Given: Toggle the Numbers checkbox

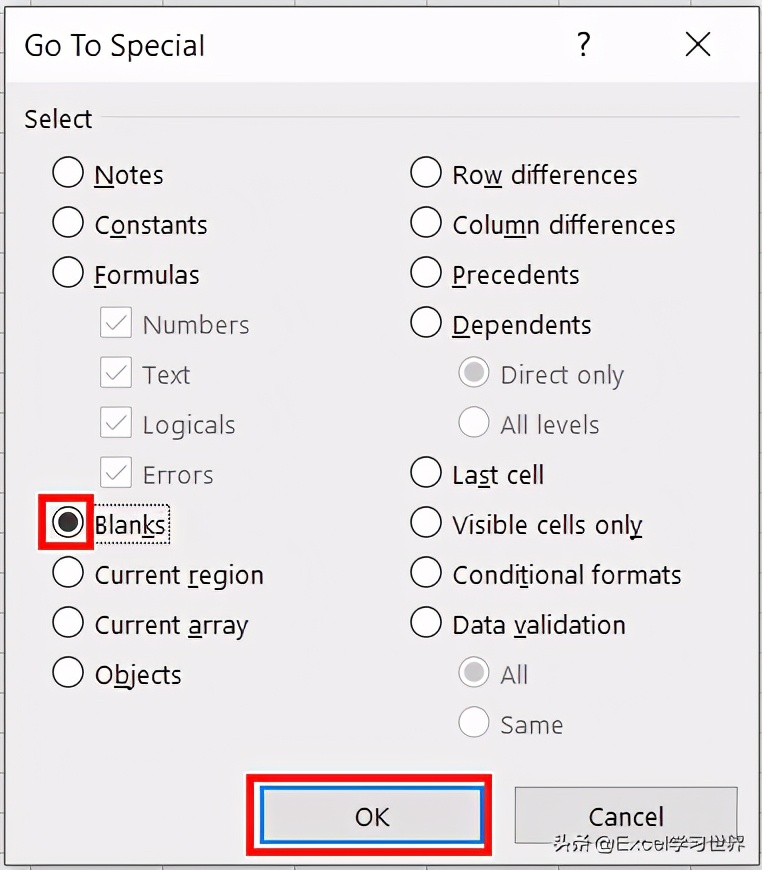Looking at the screenshot, I should pos(116,323).
